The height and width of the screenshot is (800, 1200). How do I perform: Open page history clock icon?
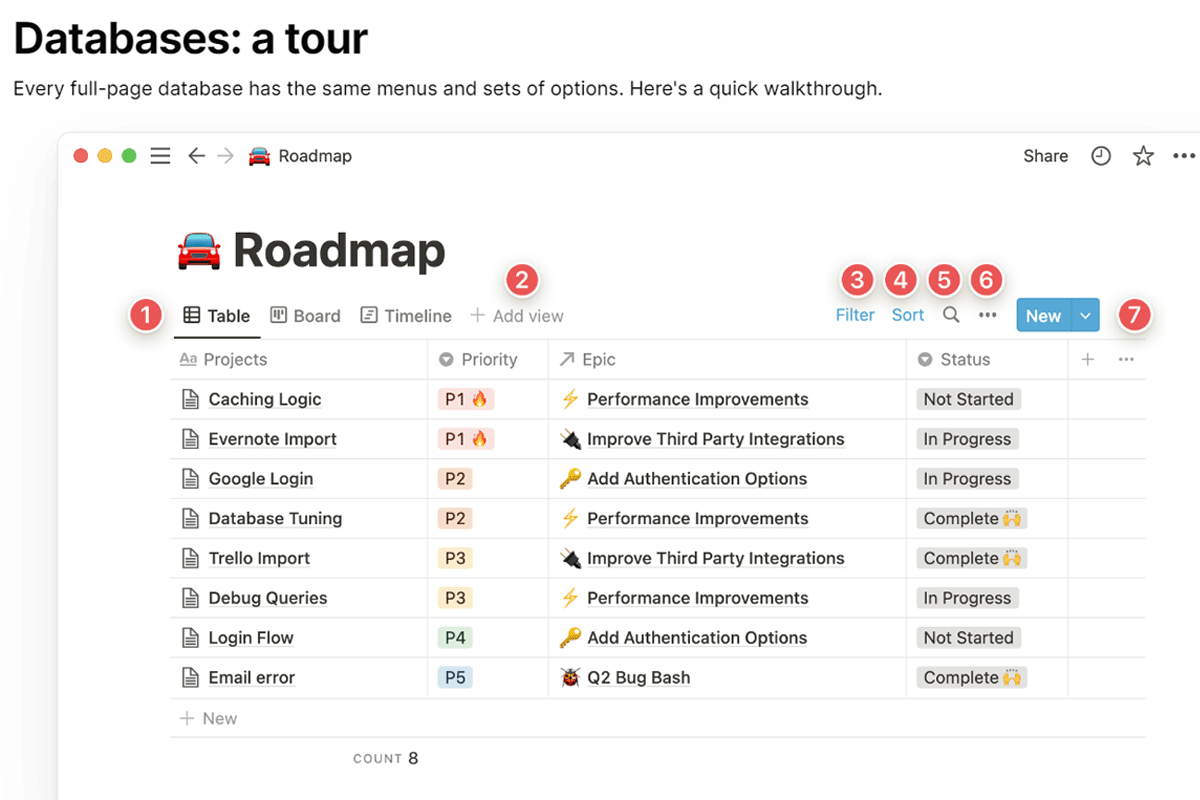pyautogui.click(x=1101, y=156)
